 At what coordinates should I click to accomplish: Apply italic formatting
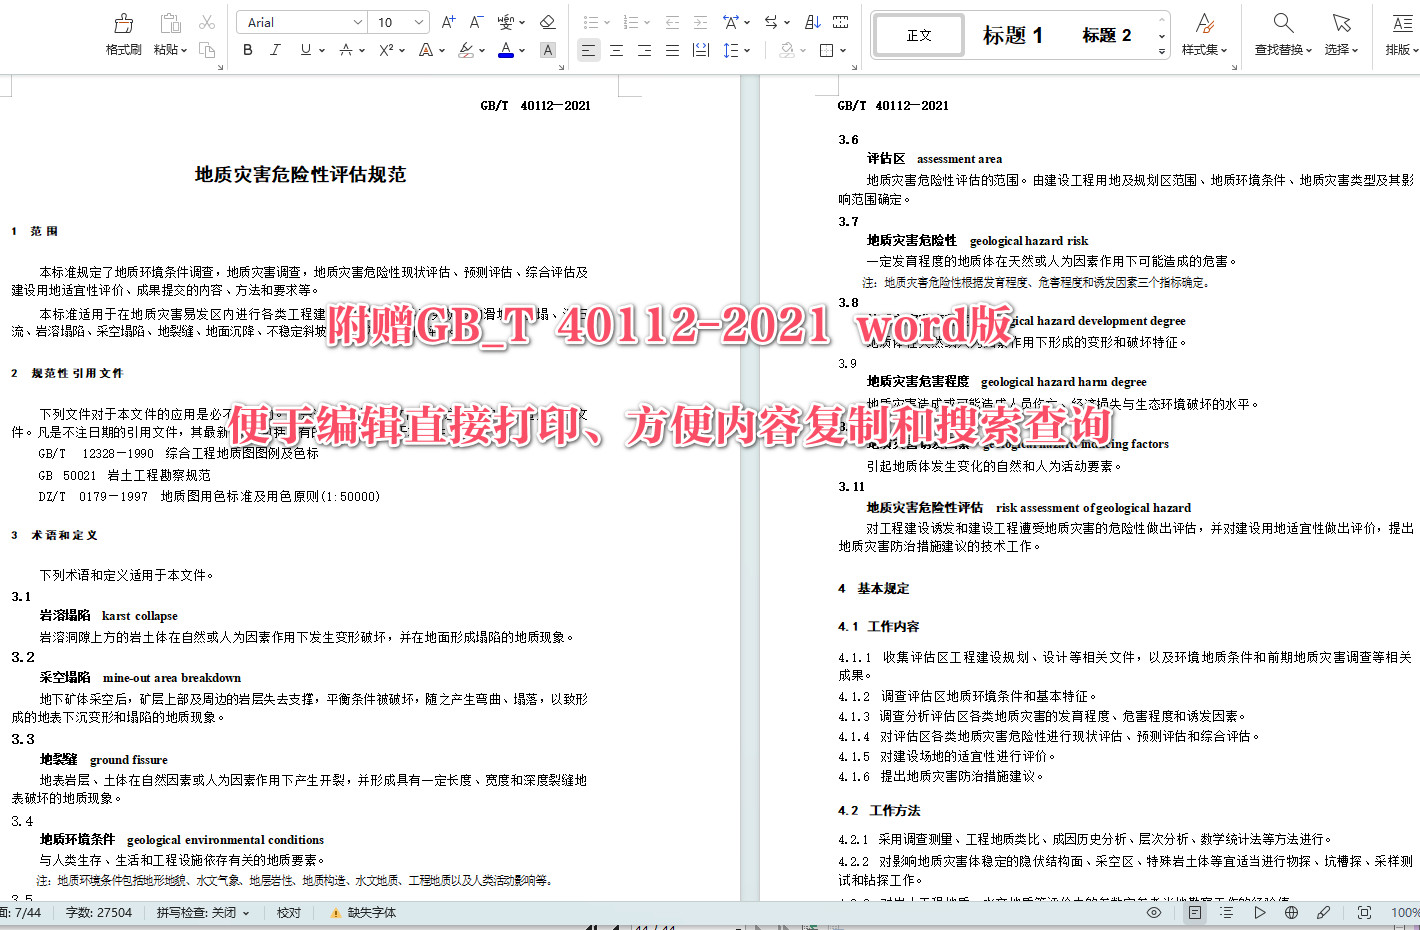(274, 49)
